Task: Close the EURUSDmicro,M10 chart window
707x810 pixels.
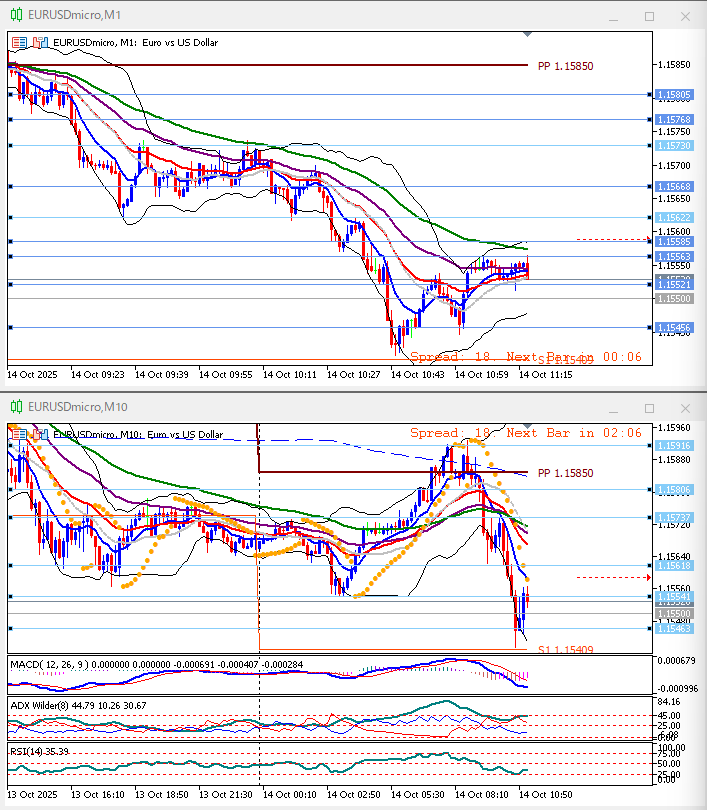Action: coord(684,407)
